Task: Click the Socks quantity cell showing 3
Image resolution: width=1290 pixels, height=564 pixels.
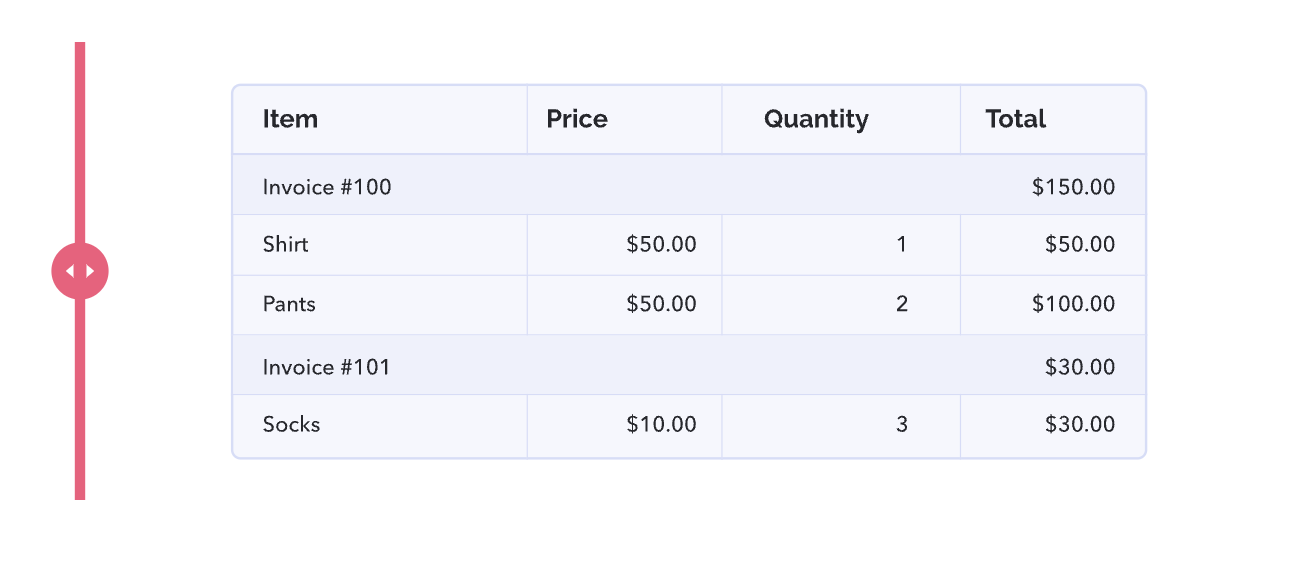Action: [x=841, y=426]
